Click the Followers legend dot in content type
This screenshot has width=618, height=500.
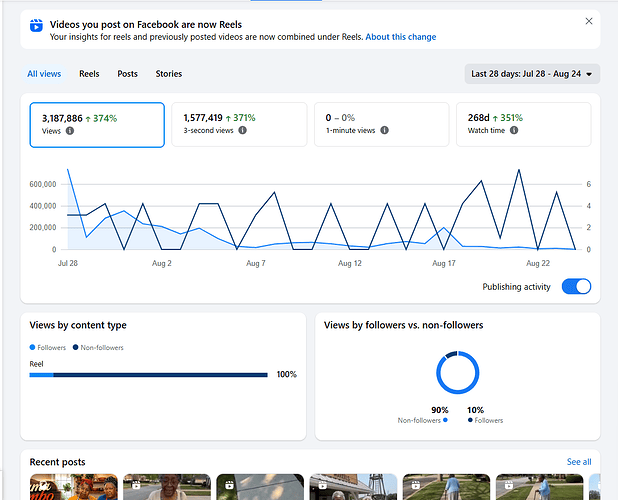pyautogui.click(x=32, y=347)
